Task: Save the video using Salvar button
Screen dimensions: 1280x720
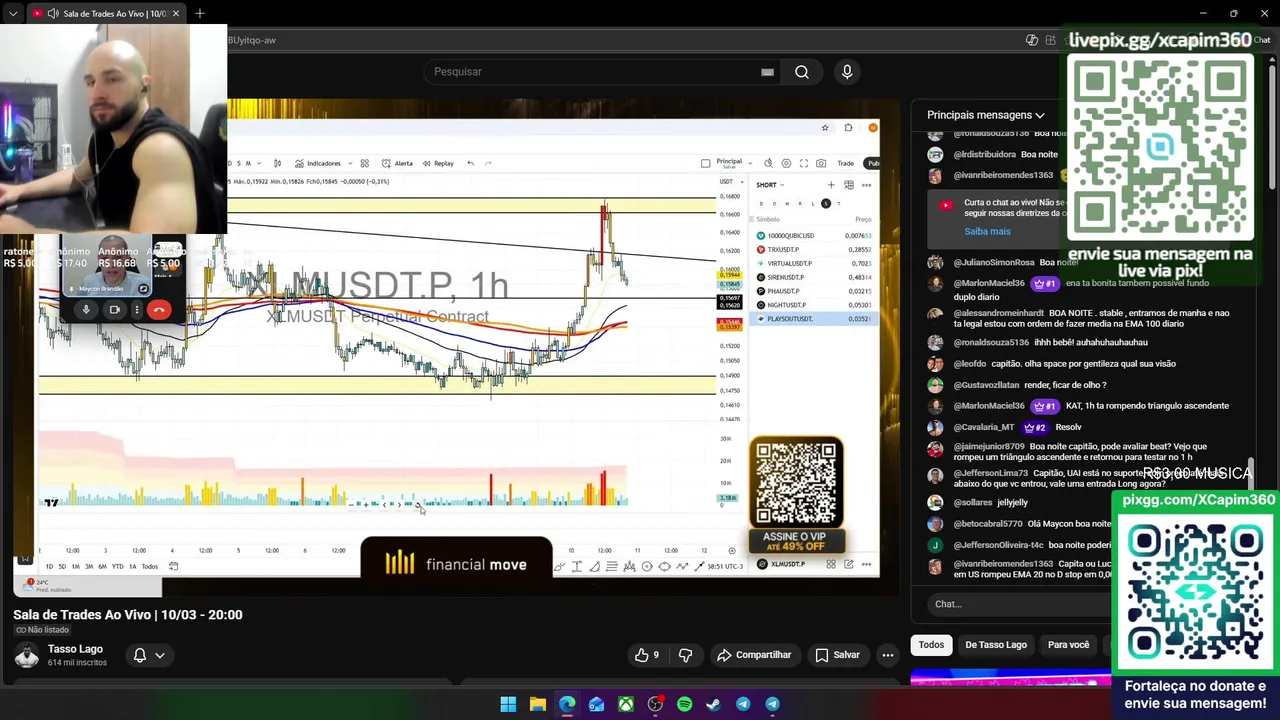Action: (x=837, y=655)
